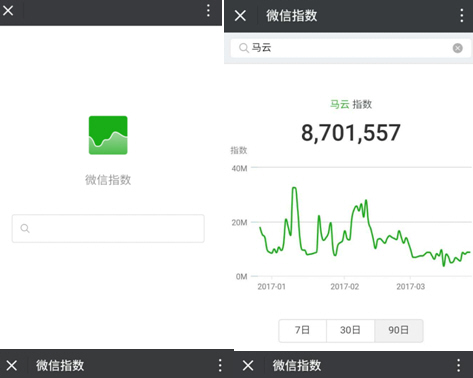473x378 pixels.
Task: Click the 马云 search field
Action: 351,48
